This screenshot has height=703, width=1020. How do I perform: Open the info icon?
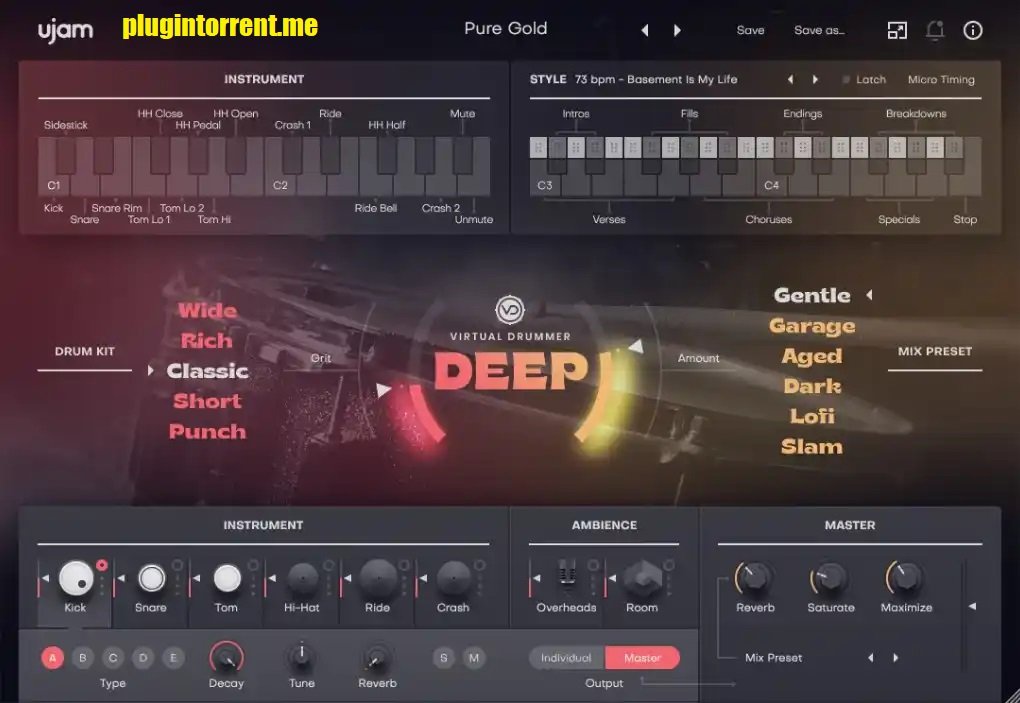point(973,30)
